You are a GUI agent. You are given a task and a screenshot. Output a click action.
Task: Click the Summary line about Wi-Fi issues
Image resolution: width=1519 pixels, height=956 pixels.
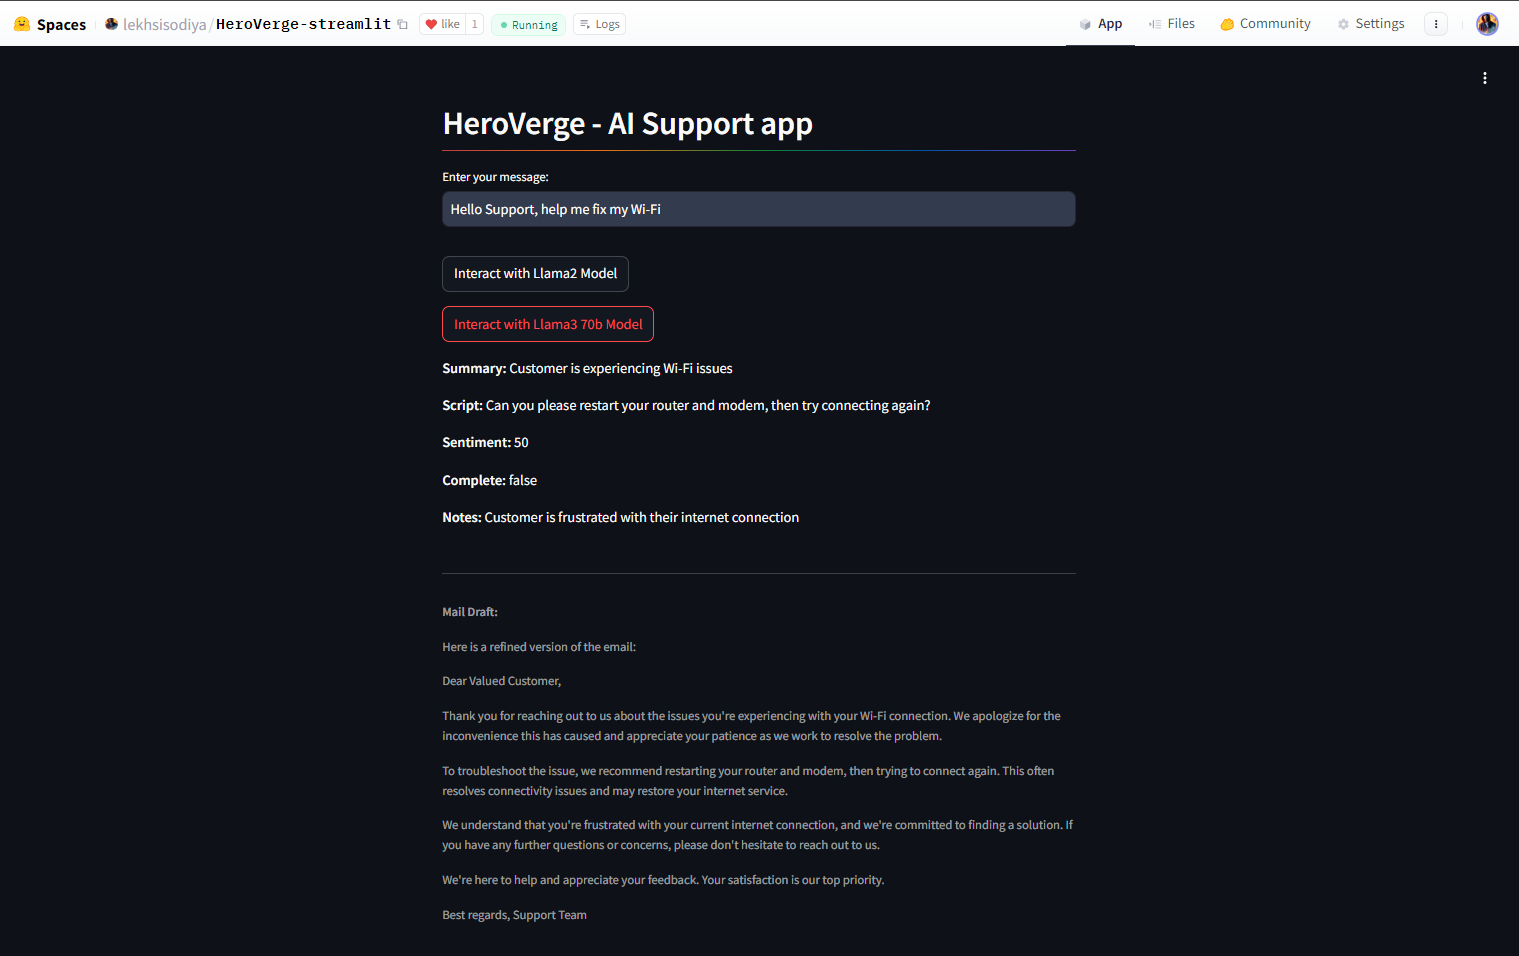pos(587,368)
